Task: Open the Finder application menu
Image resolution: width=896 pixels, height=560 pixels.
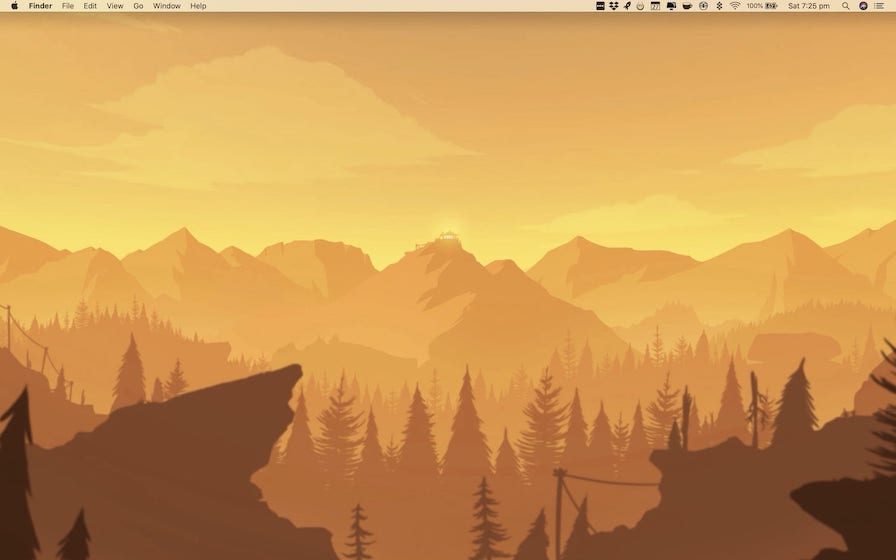Action: pos(40,6)
